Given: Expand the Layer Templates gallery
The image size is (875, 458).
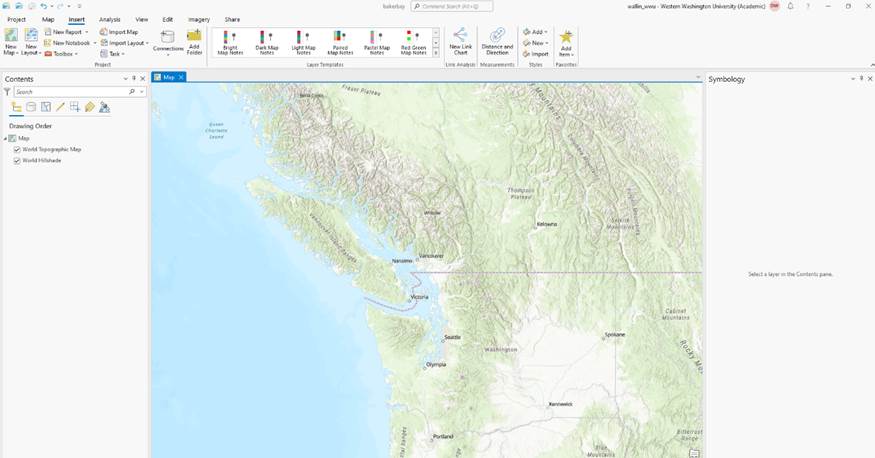Looking at the screenshot, I should point(436,53).
